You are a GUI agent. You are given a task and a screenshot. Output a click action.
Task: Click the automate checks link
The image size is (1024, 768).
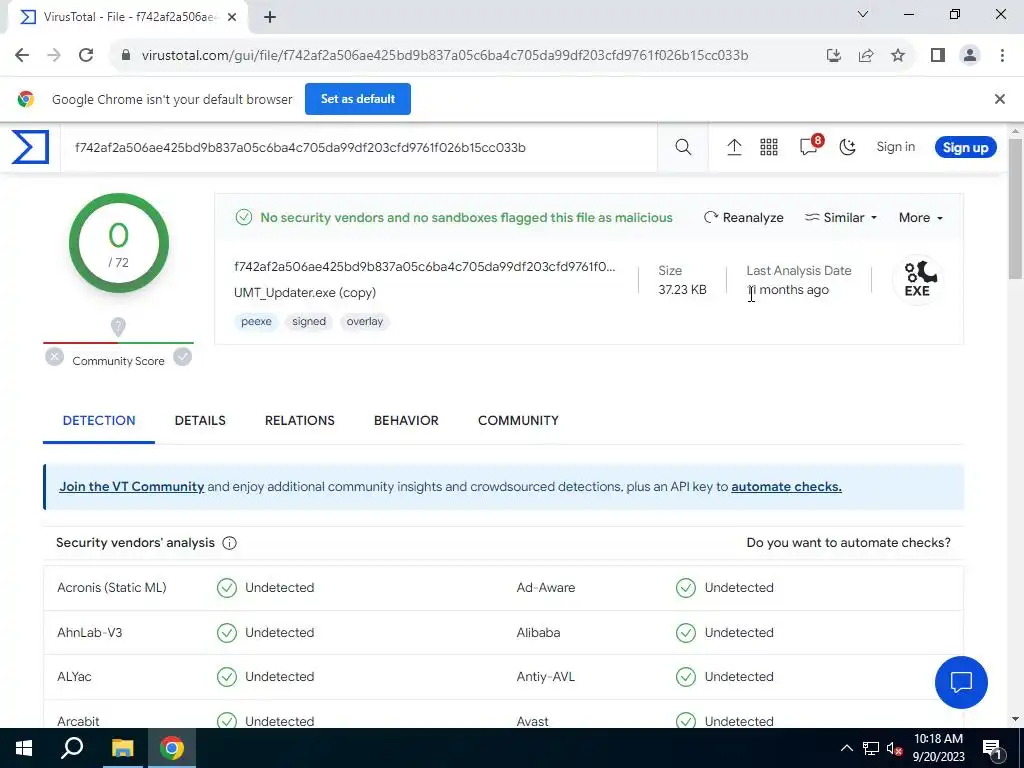pyautogui.click(x=786, y=487)
